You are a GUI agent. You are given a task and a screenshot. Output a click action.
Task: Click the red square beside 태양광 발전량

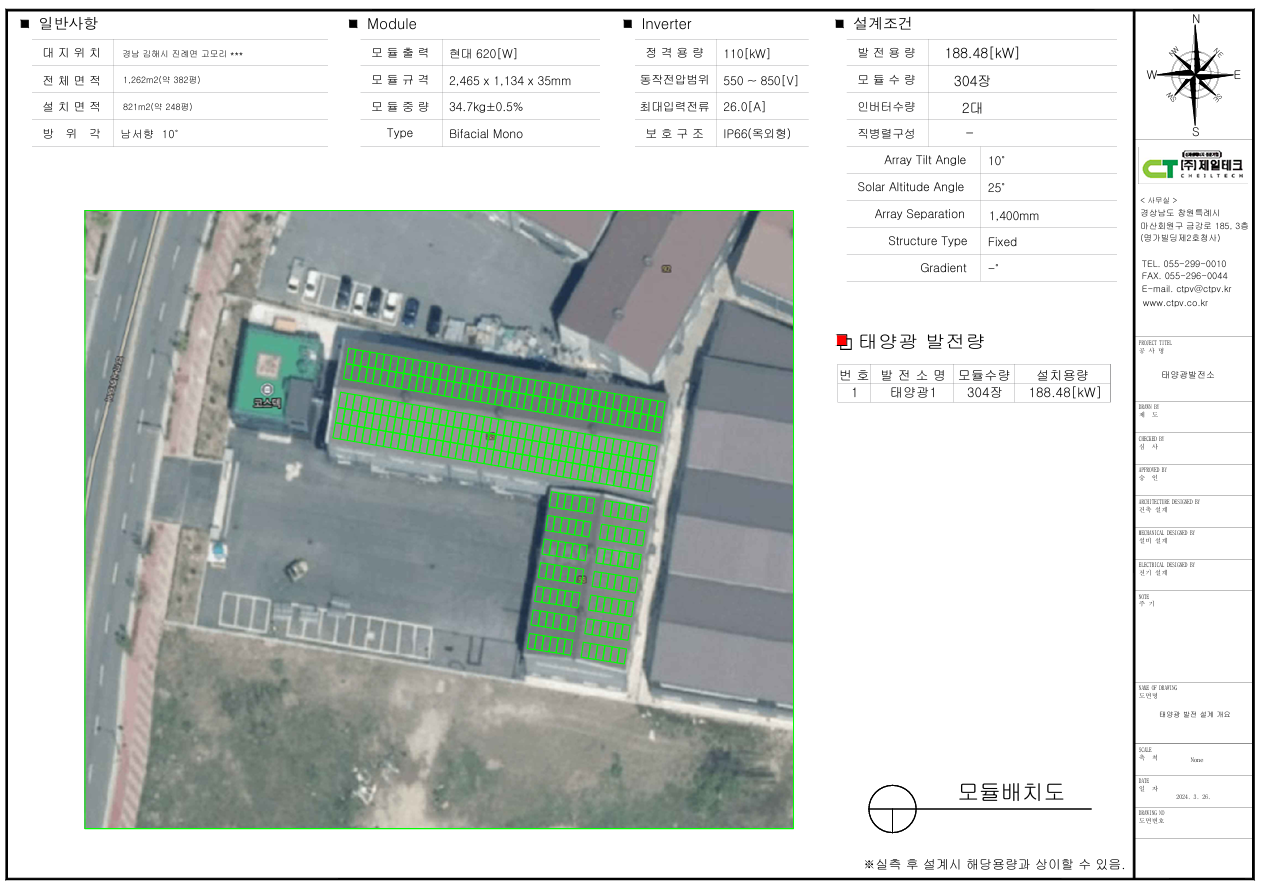[x=842, y=341]
